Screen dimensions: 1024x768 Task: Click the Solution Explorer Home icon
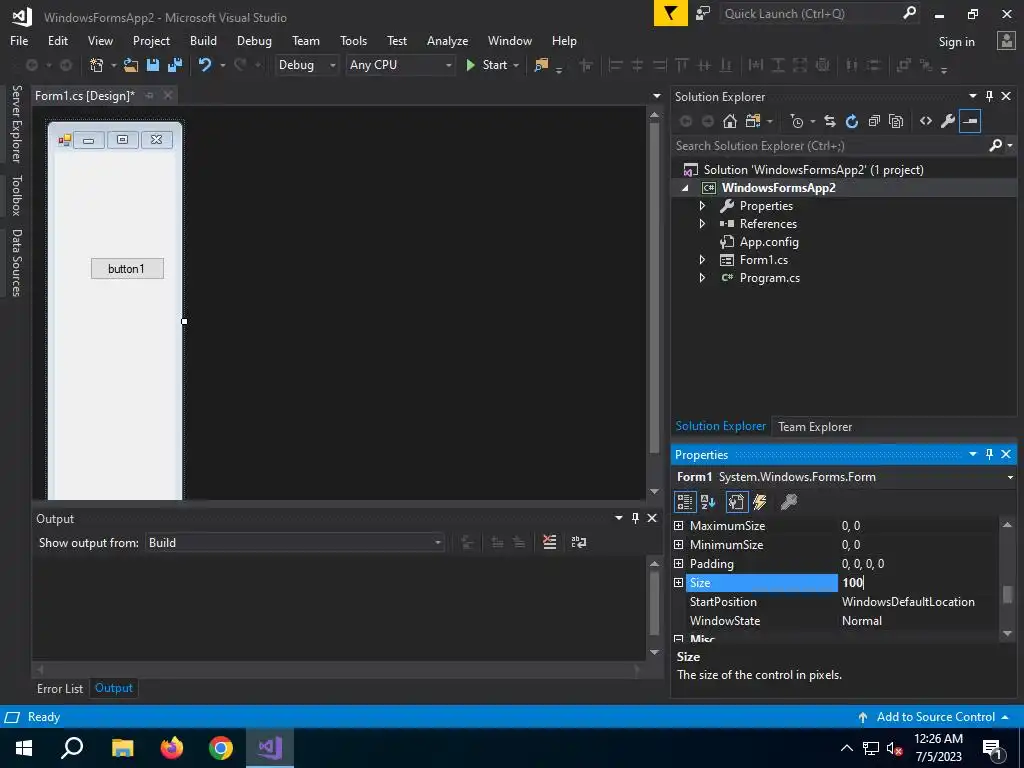[729, 121]
